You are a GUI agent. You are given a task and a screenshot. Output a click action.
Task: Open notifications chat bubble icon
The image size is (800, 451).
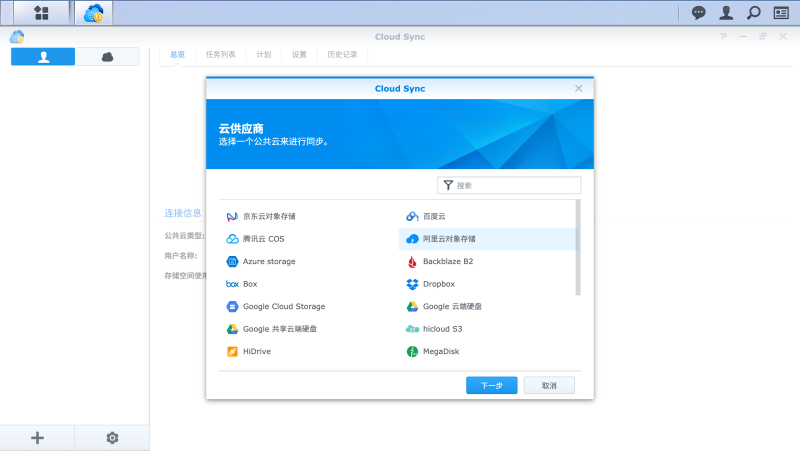(698, 13)
